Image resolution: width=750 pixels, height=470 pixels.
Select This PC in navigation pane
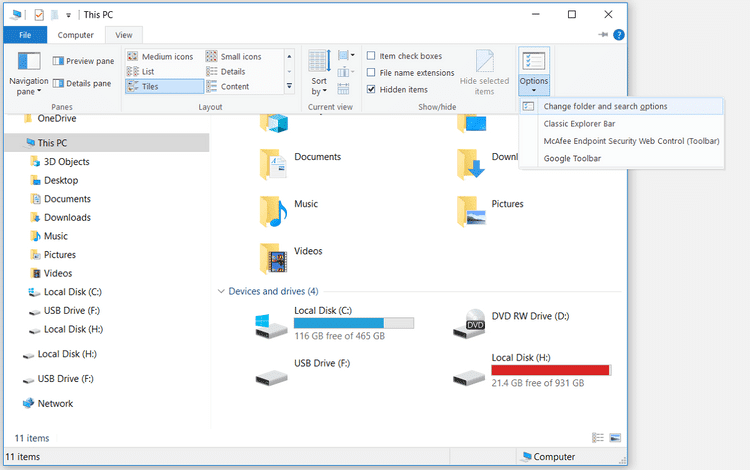click(107, 142)
